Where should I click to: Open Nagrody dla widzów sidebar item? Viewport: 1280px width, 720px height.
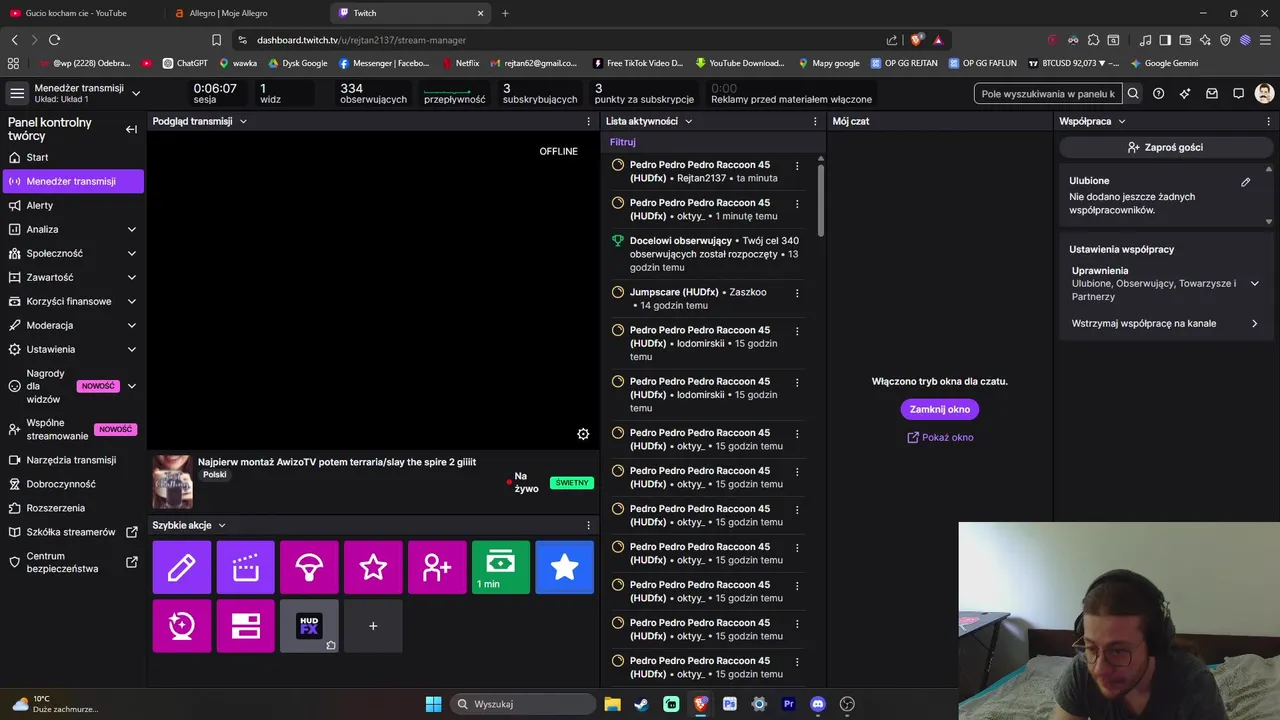click(x=73, y=386)
